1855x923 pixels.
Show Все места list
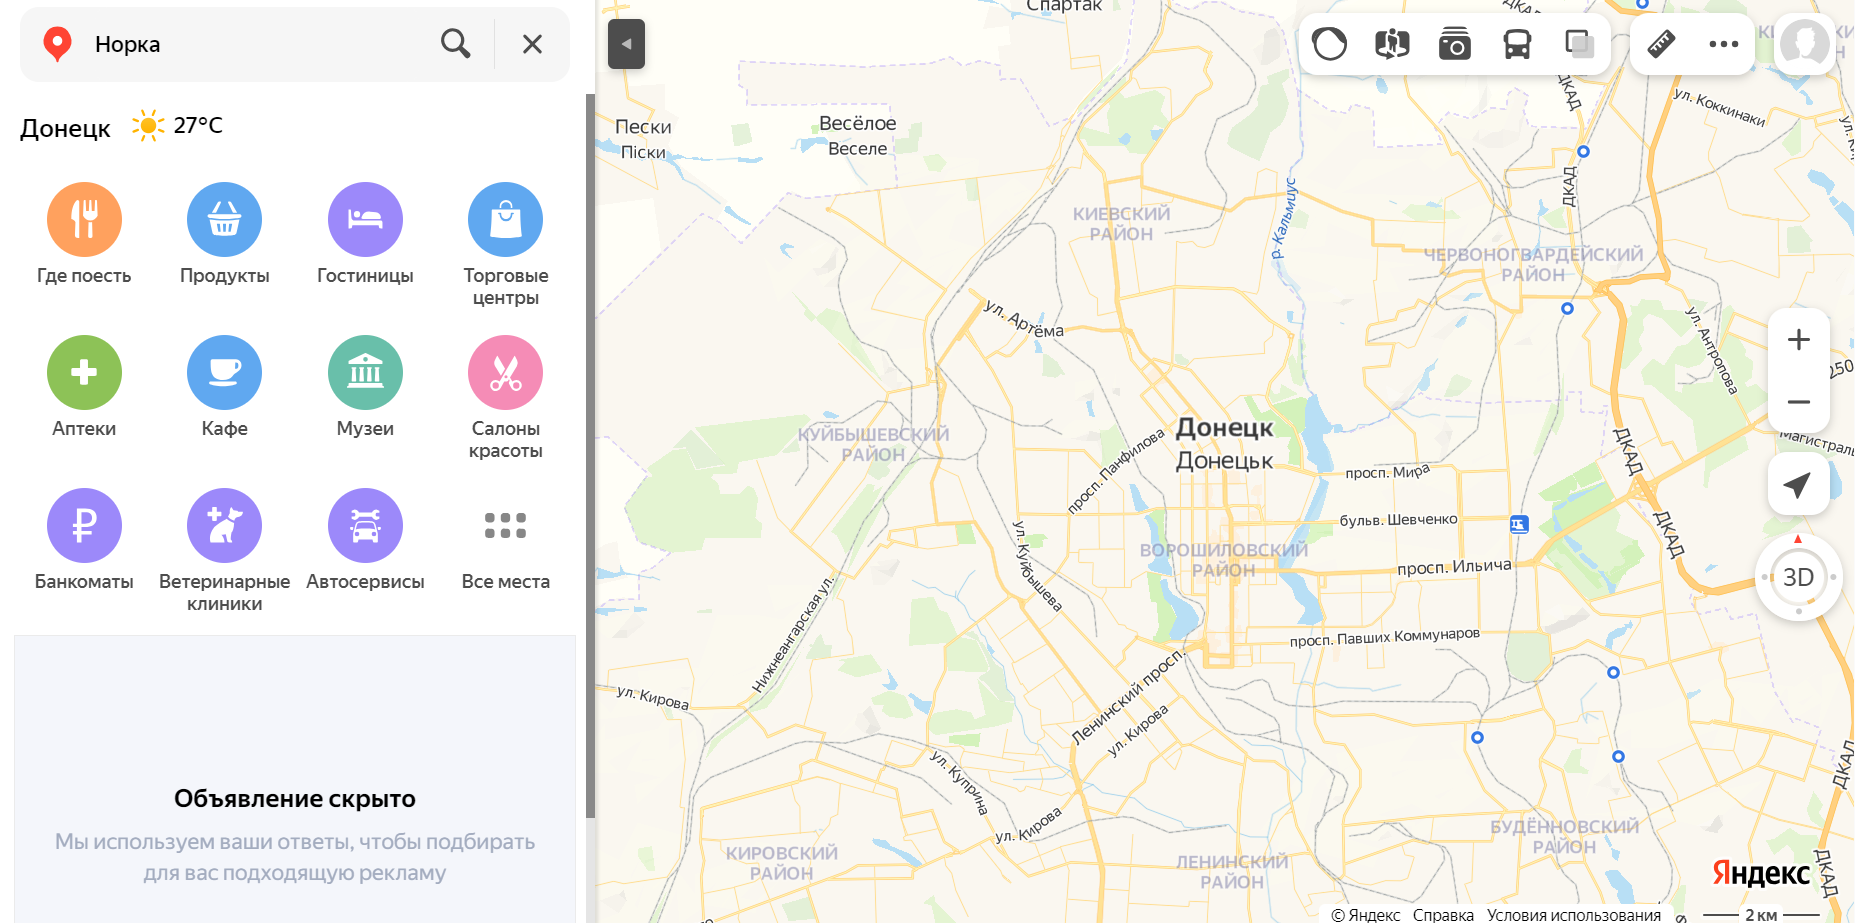(x=505, y=540)
